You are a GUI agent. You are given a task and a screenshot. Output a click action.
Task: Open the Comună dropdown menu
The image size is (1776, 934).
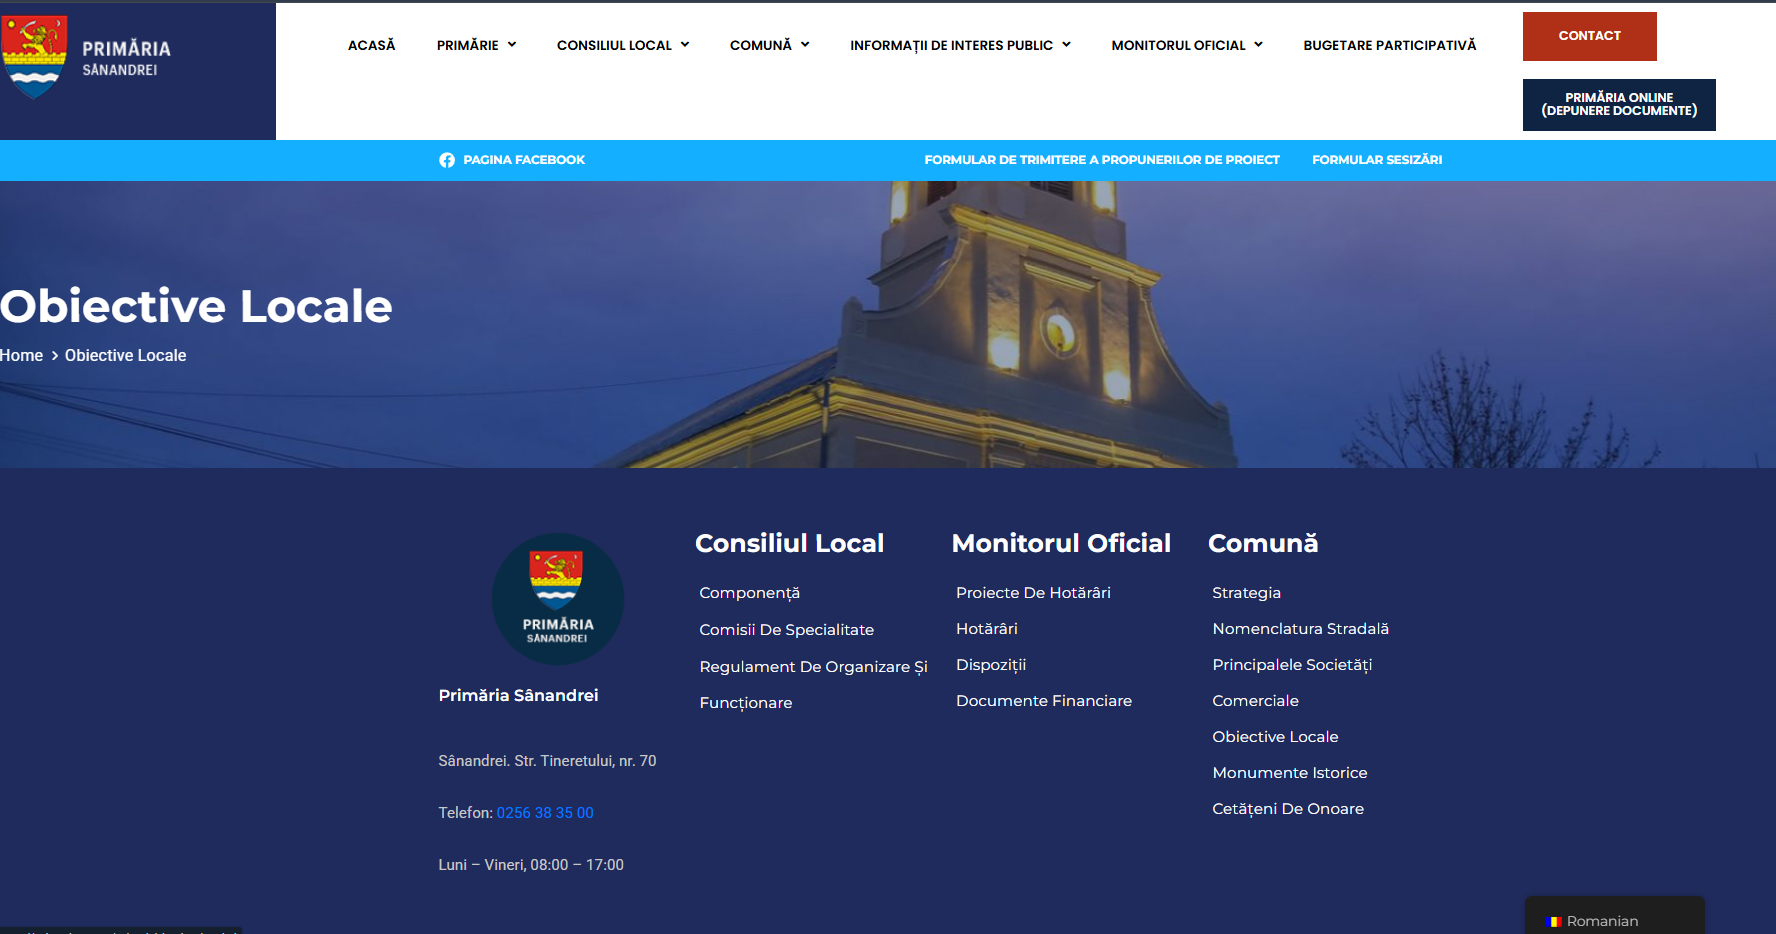point(769,45)
